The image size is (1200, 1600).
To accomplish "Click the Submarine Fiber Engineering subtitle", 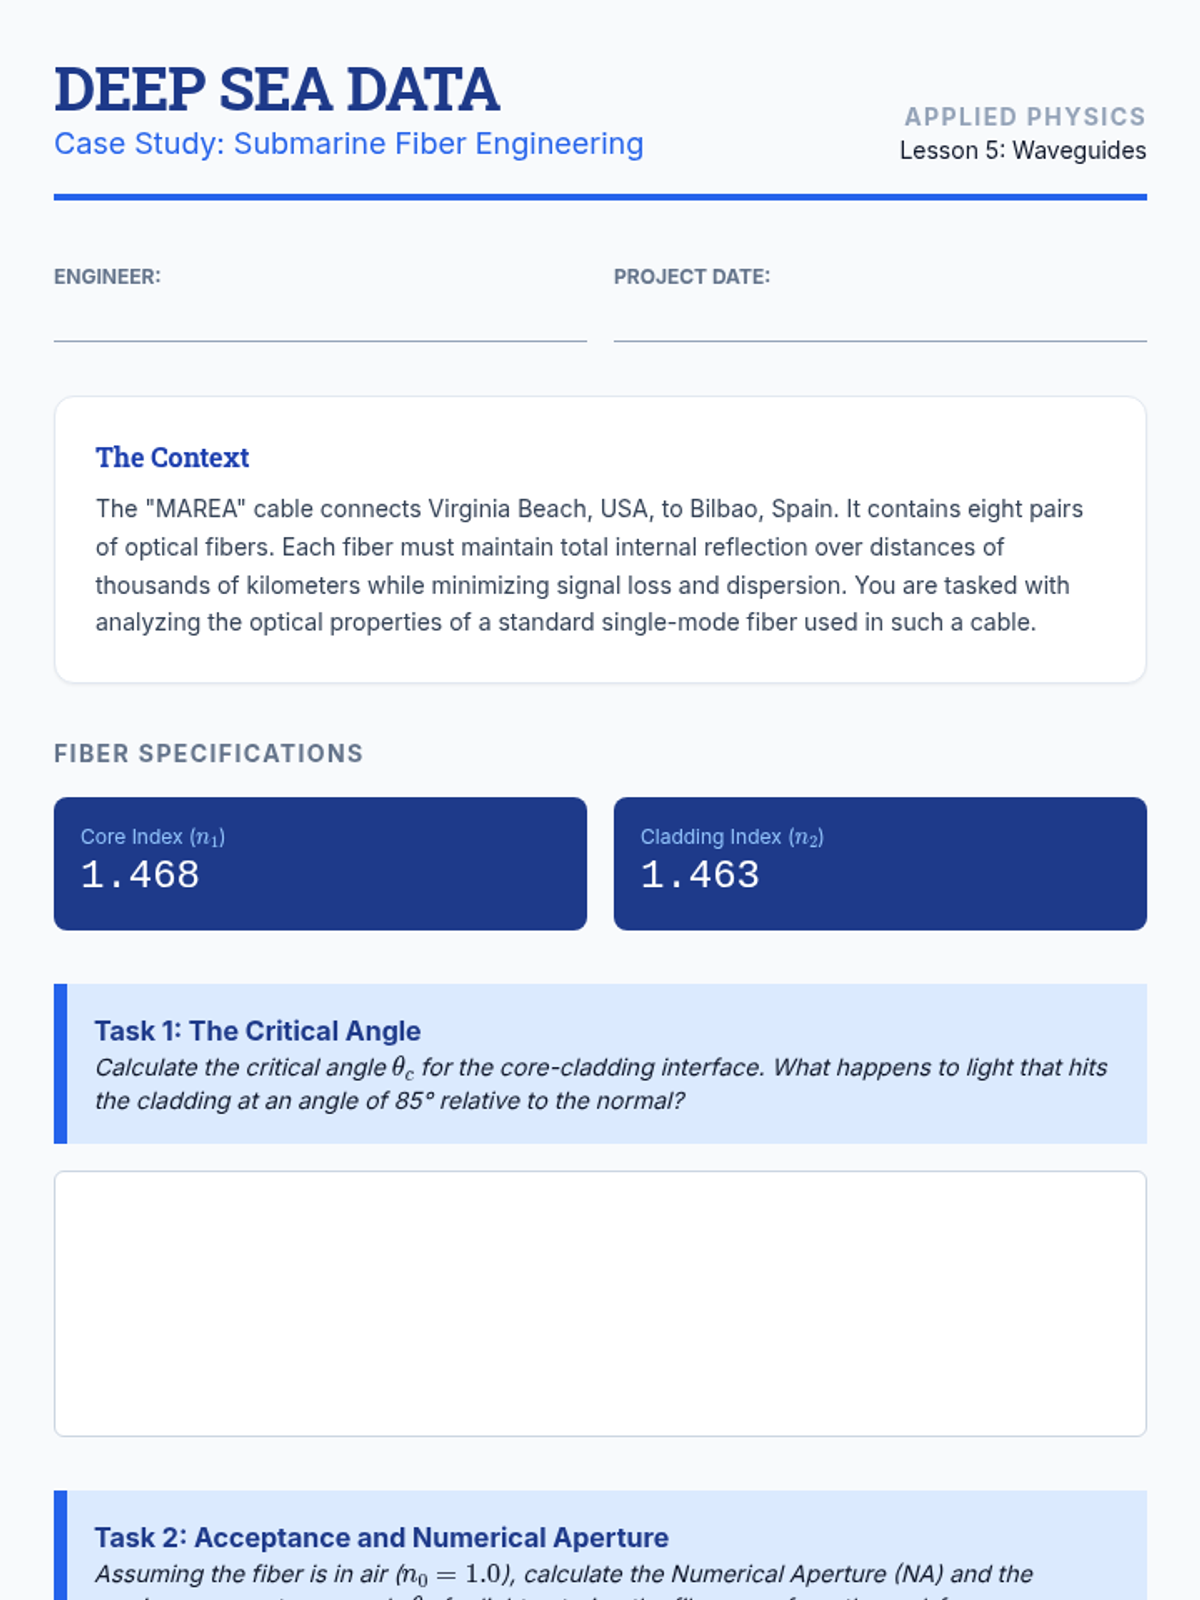I will click(349, 144).
